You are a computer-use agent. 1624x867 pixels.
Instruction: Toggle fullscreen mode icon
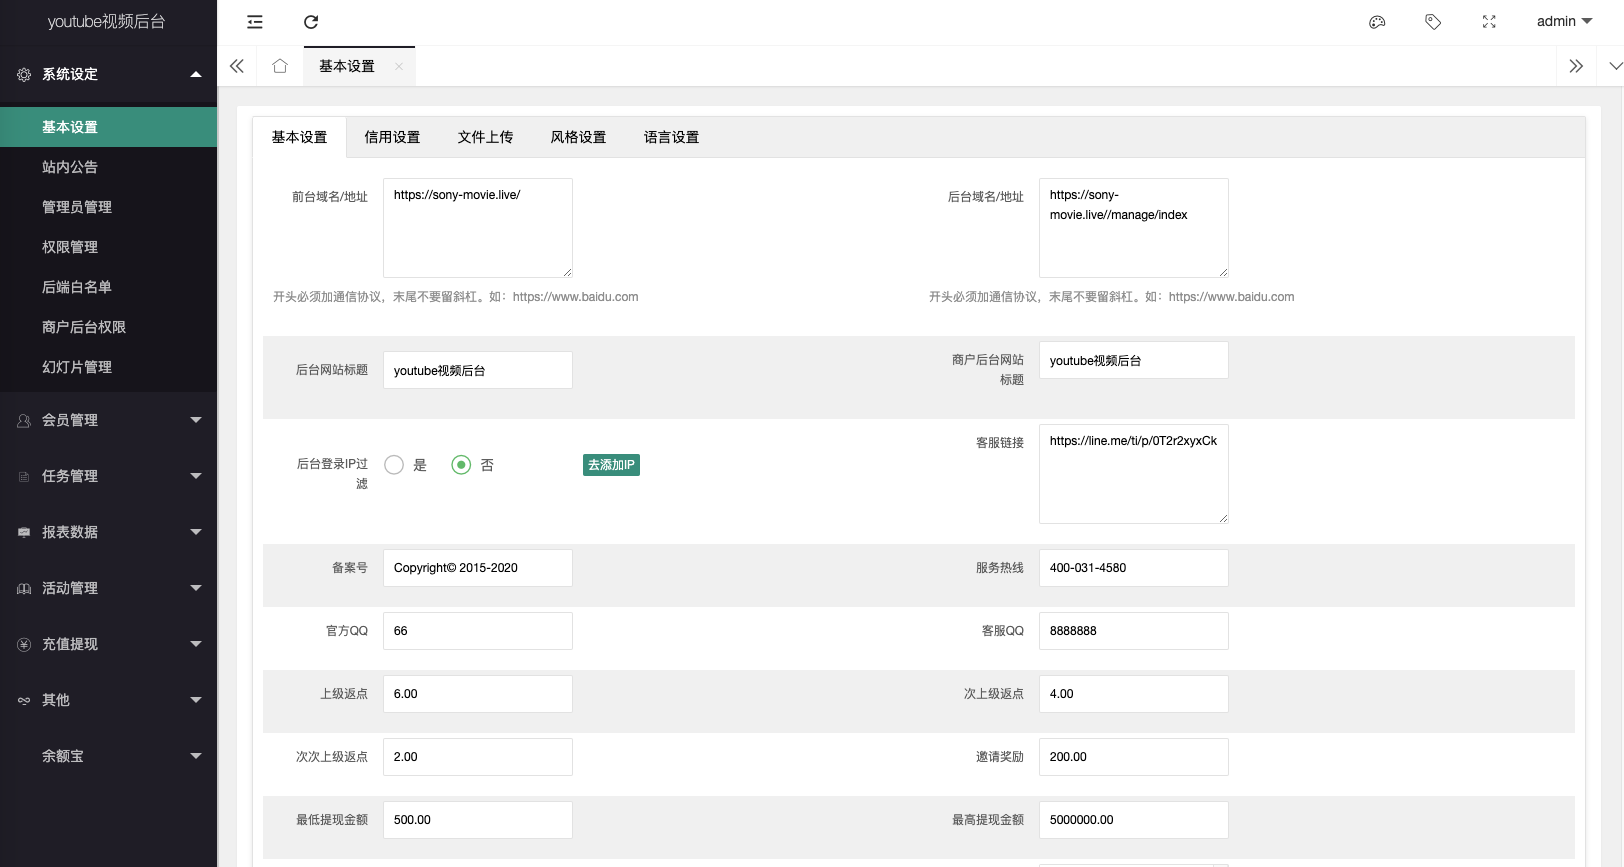(x=1489, y=22)
